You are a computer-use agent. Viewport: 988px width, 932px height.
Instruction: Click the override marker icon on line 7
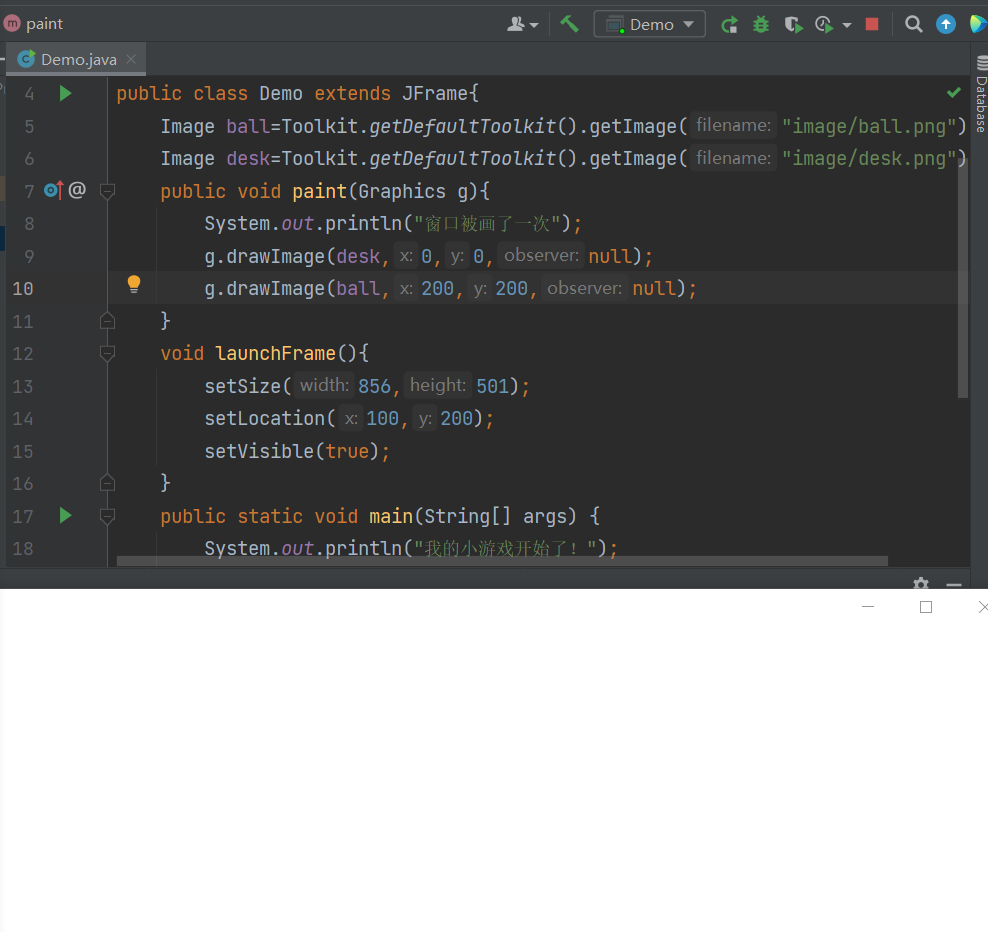pos(54,190)
